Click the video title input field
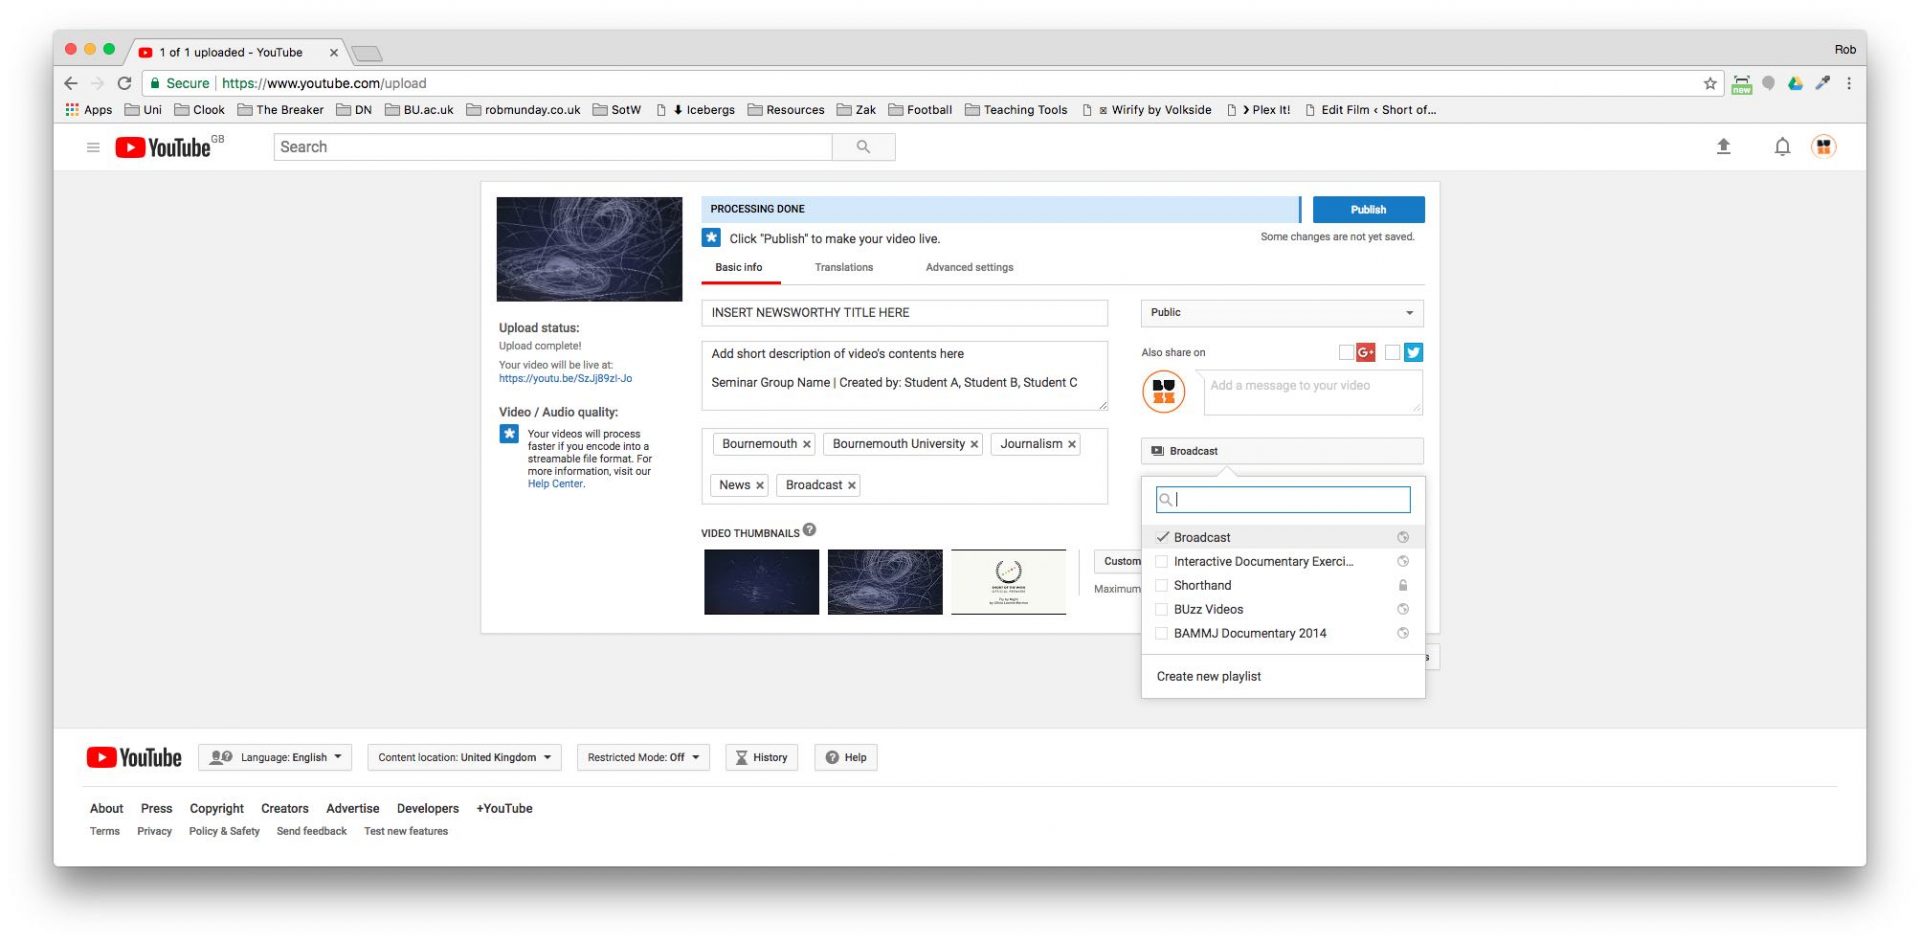The height and width of the screenshot is (943, 1920). click(904, 313)
